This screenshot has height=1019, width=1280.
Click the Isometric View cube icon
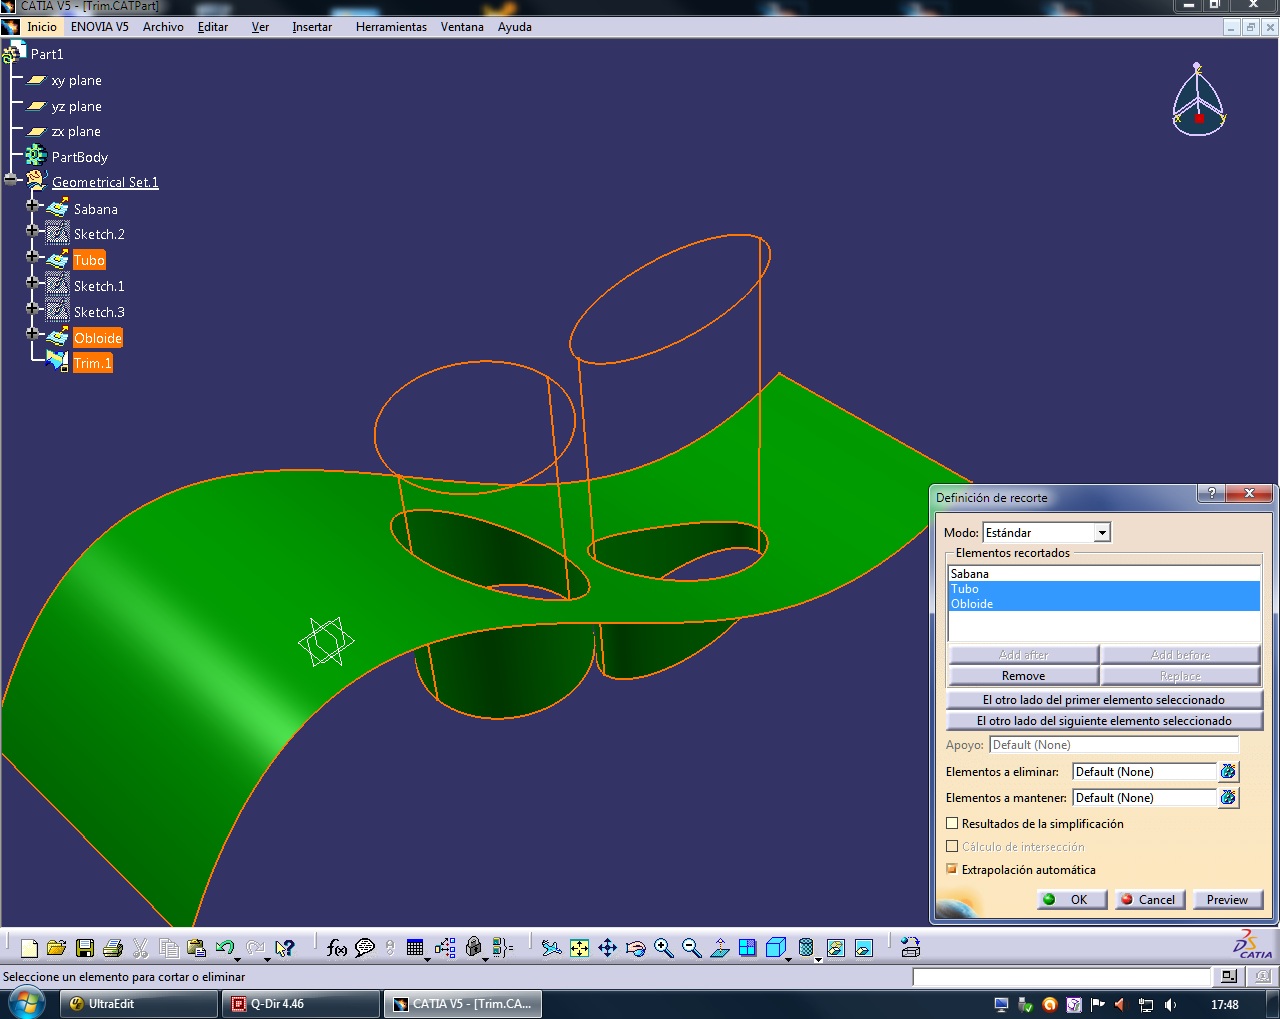click(x=776, y=948)
